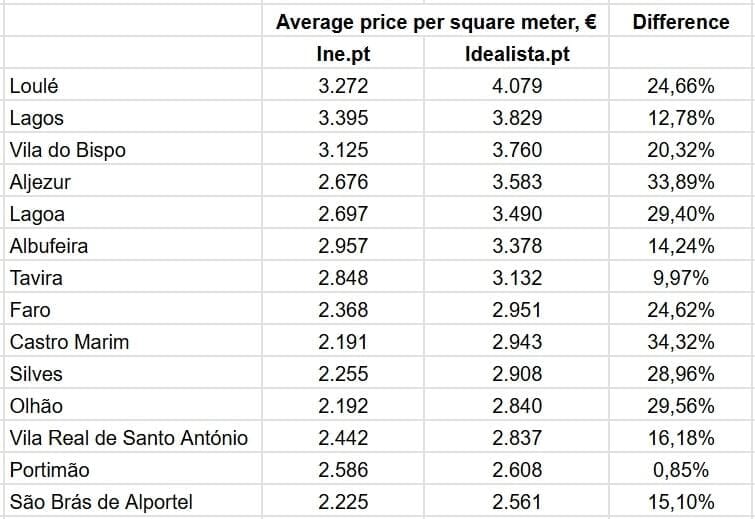Select Silves Idealista.pt price 2.908
Screen dimensions: 755x519
(x=517, y=374)
